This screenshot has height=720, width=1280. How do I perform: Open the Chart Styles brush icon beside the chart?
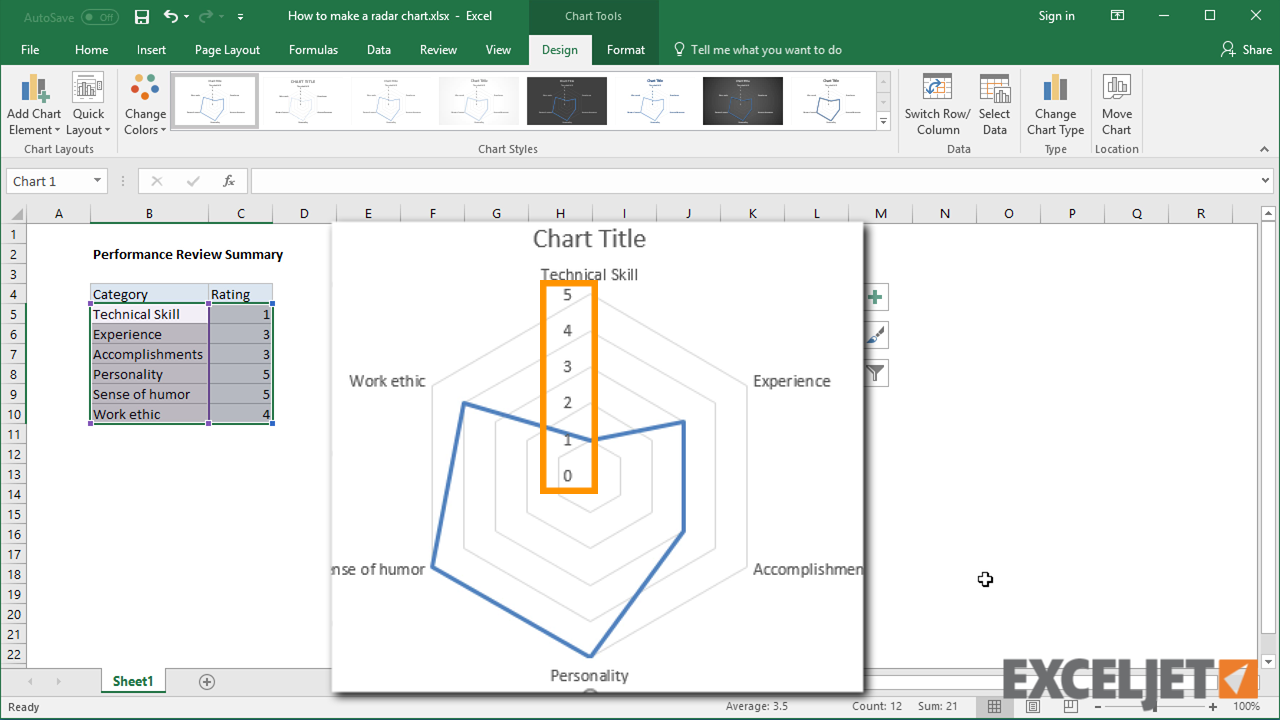[875, 335]
